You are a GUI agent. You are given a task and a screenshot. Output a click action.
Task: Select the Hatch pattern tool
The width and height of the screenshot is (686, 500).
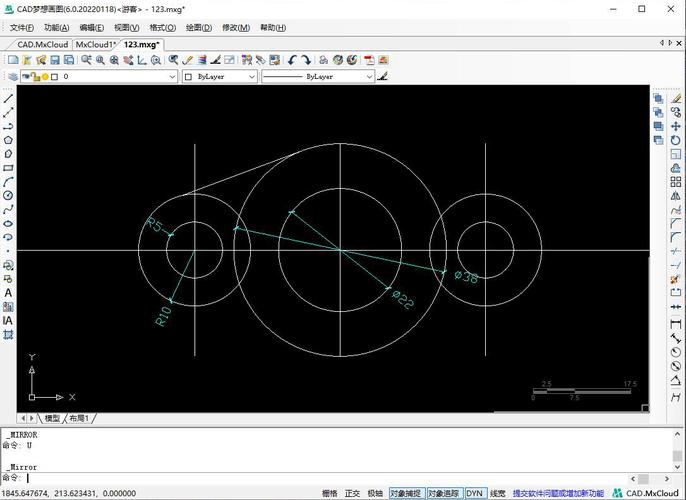(8, 335)
